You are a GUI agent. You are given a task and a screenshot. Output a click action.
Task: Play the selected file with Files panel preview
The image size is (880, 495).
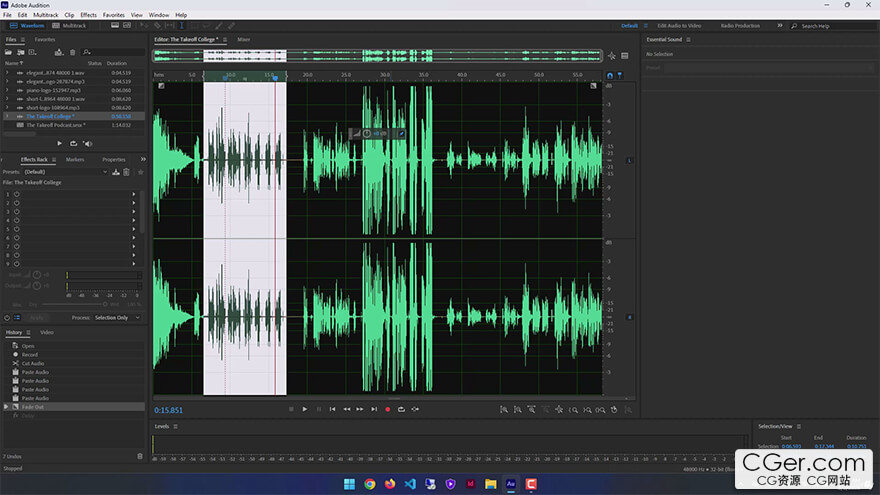click(x=59, y=144)
